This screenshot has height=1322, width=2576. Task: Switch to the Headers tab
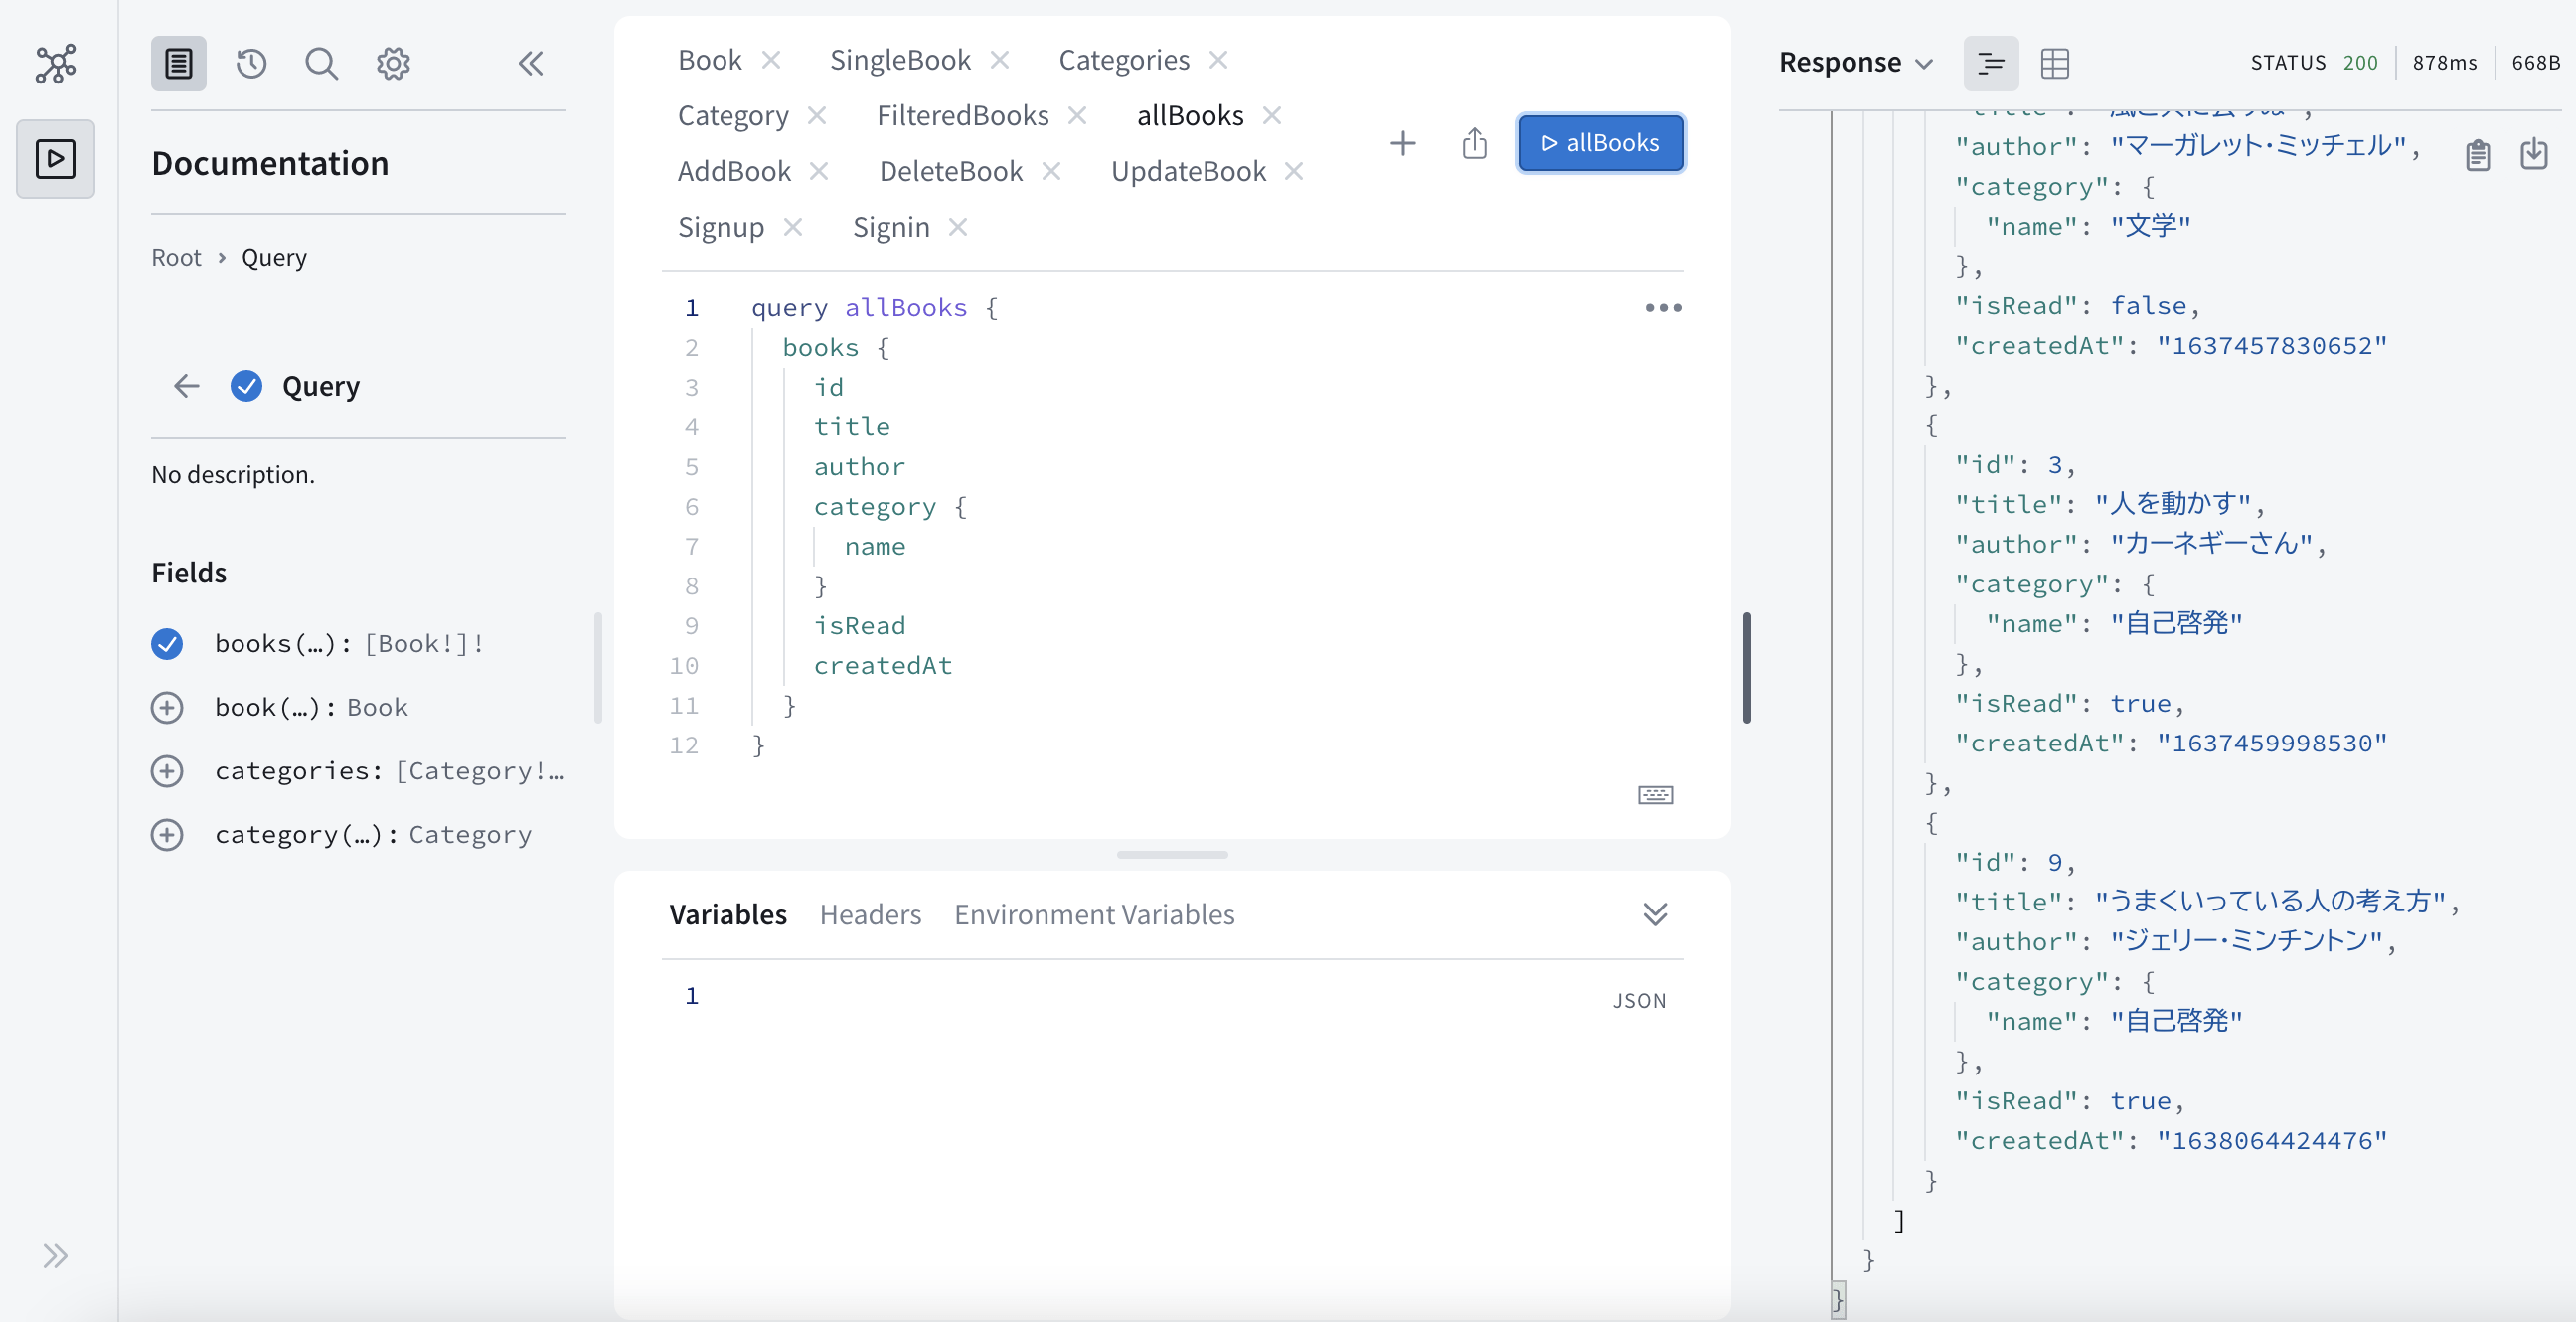[x=870, y=914]
